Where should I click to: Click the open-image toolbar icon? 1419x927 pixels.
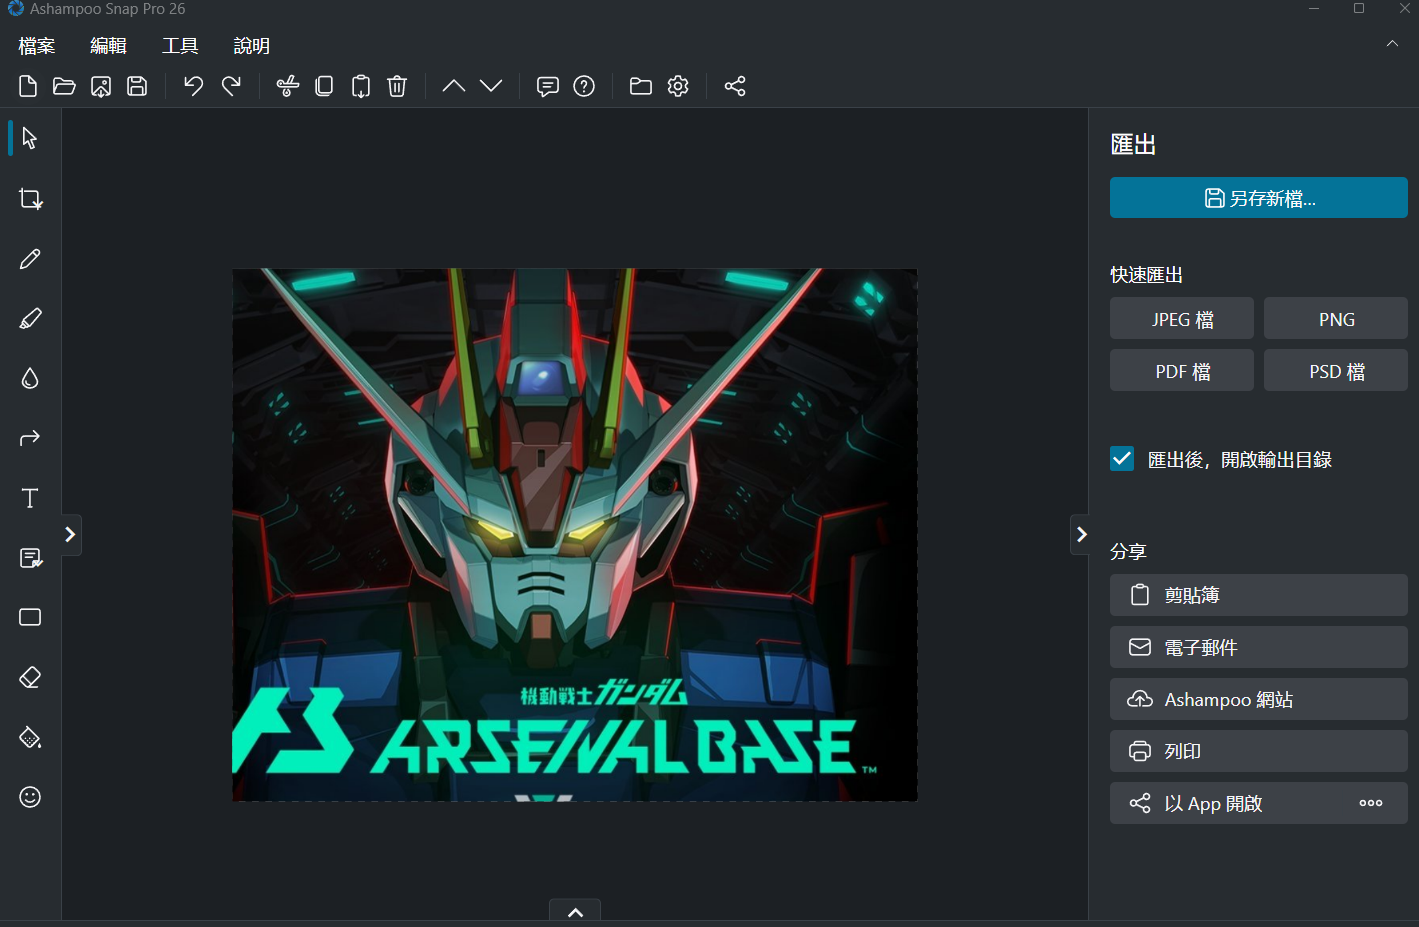[x=101, y=86]
